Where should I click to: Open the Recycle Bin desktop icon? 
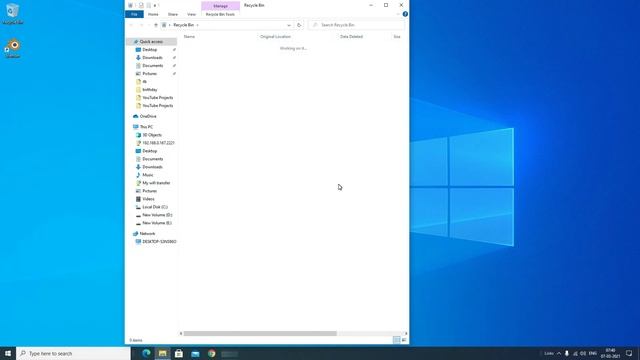(x=13, y=13)
